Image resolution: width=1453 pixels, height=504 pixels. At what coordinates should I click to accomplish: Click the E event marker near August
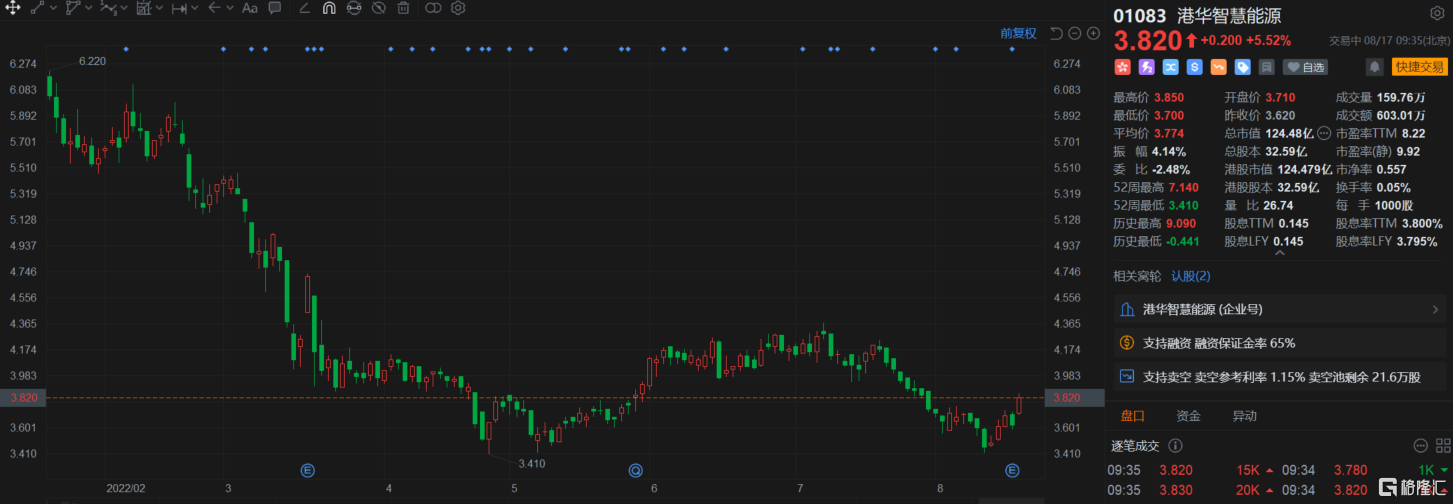pyautogui.click(x=1012, y=470)
